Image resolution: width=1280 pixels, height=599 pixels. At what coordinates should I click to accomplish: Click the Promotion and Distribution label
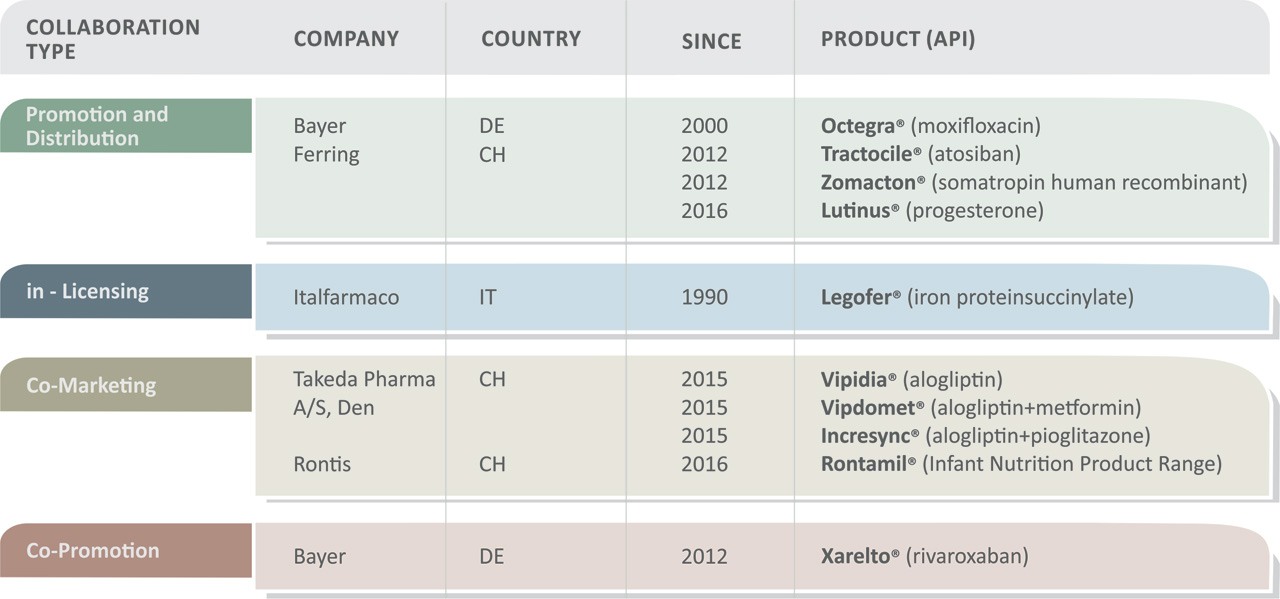pos(97,126)
